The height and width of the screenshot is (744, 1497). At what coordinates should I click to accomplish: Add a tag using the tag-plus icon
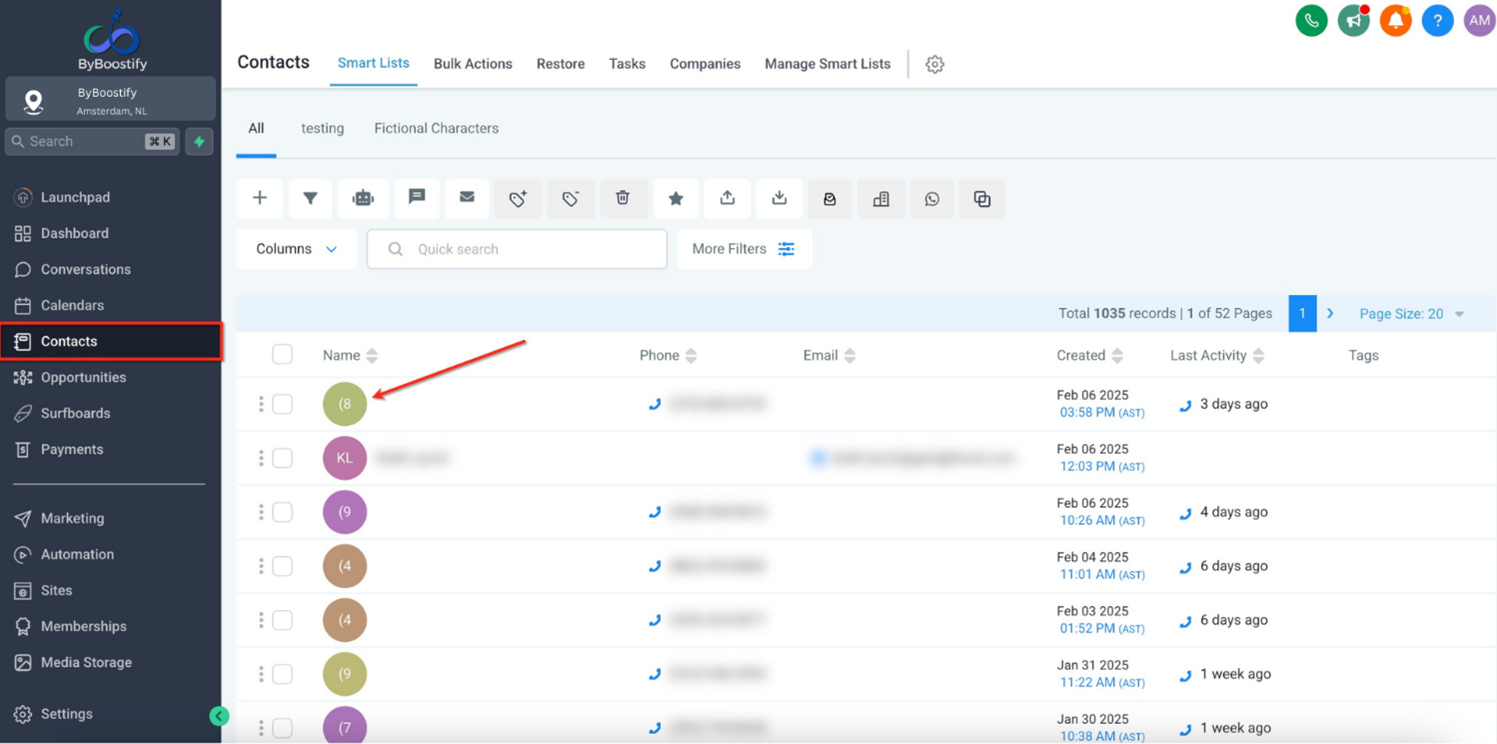click(518, 198)
